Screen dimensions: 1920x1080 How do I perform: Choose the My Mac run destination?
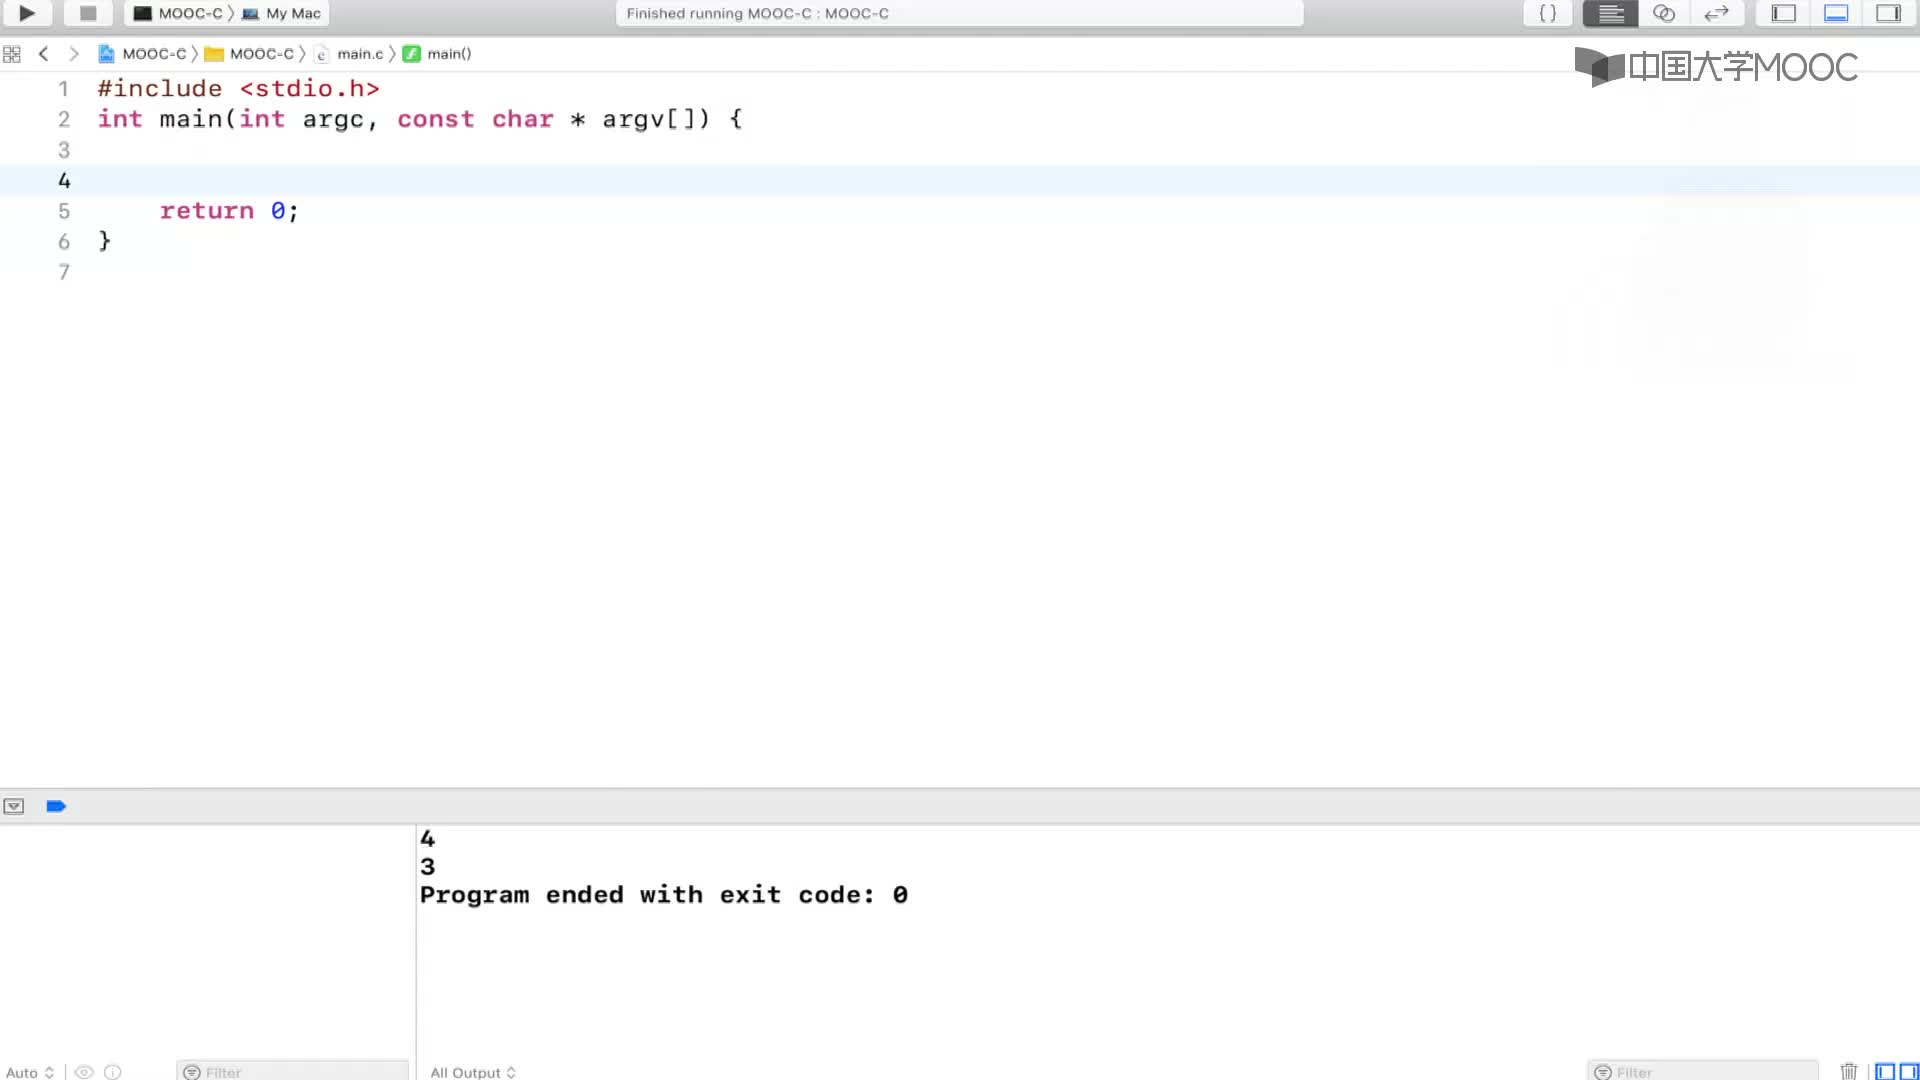(282, 13)
